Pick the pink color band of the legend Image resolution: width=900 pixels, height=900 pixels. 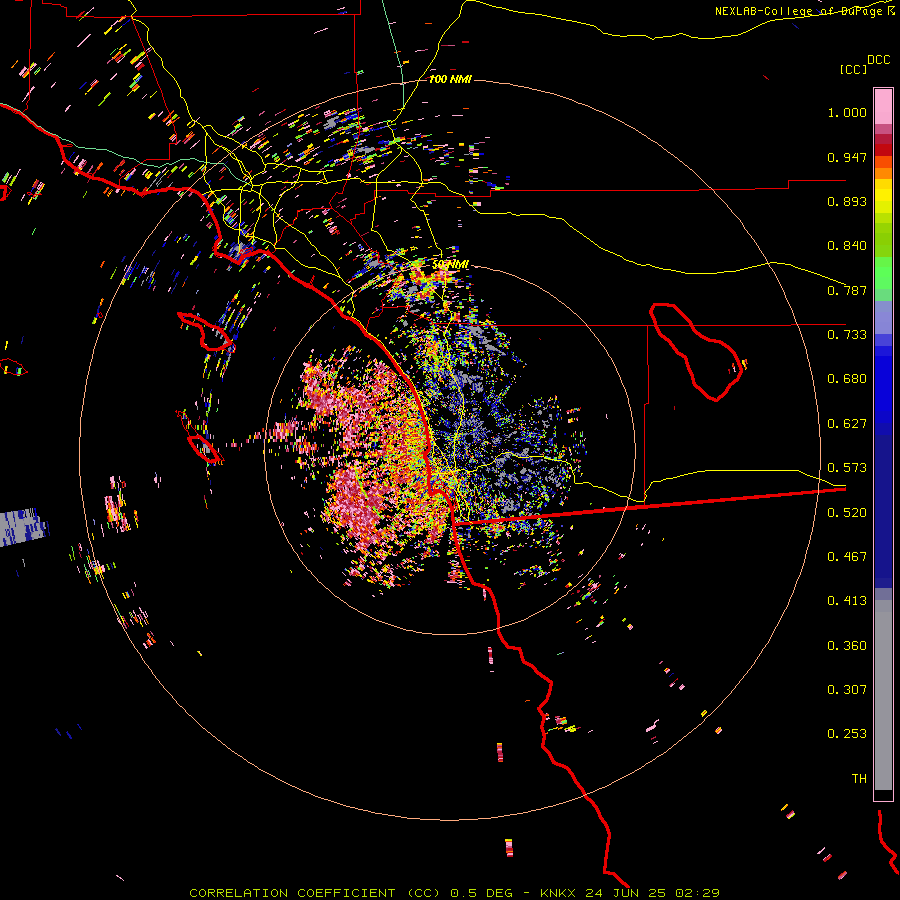883,107
